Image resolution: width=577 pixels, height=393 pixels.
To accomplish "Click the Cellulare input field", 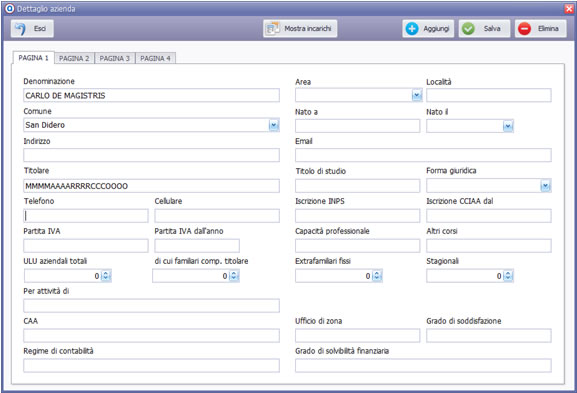I will coord(217,216).
